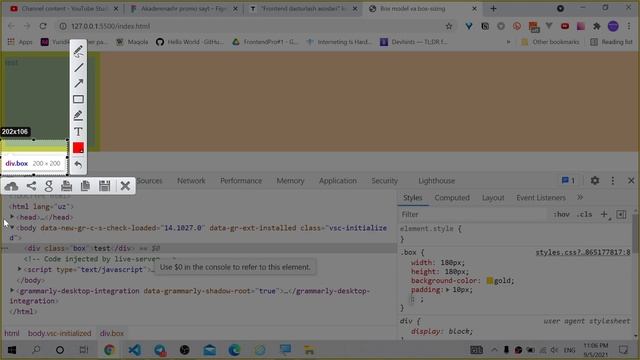Viewport: 640px width, 360px height.
Task: Expand the head element node
Action: [x=12, y=217]
